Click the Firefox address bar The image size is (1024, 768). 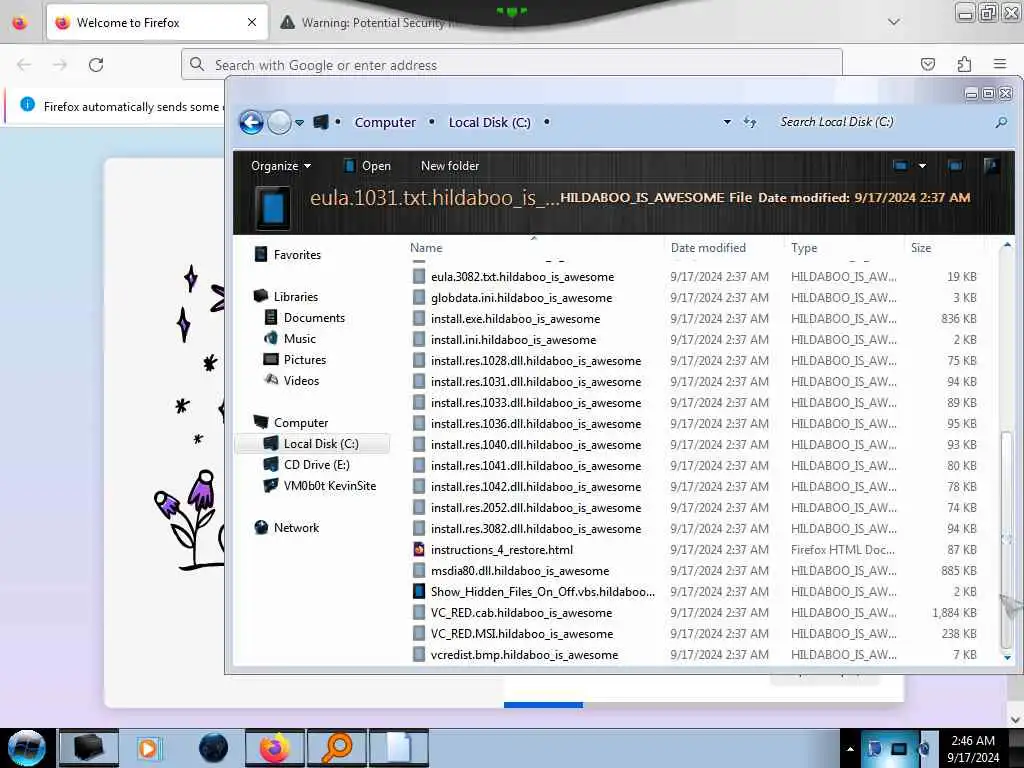pos(511,65)
